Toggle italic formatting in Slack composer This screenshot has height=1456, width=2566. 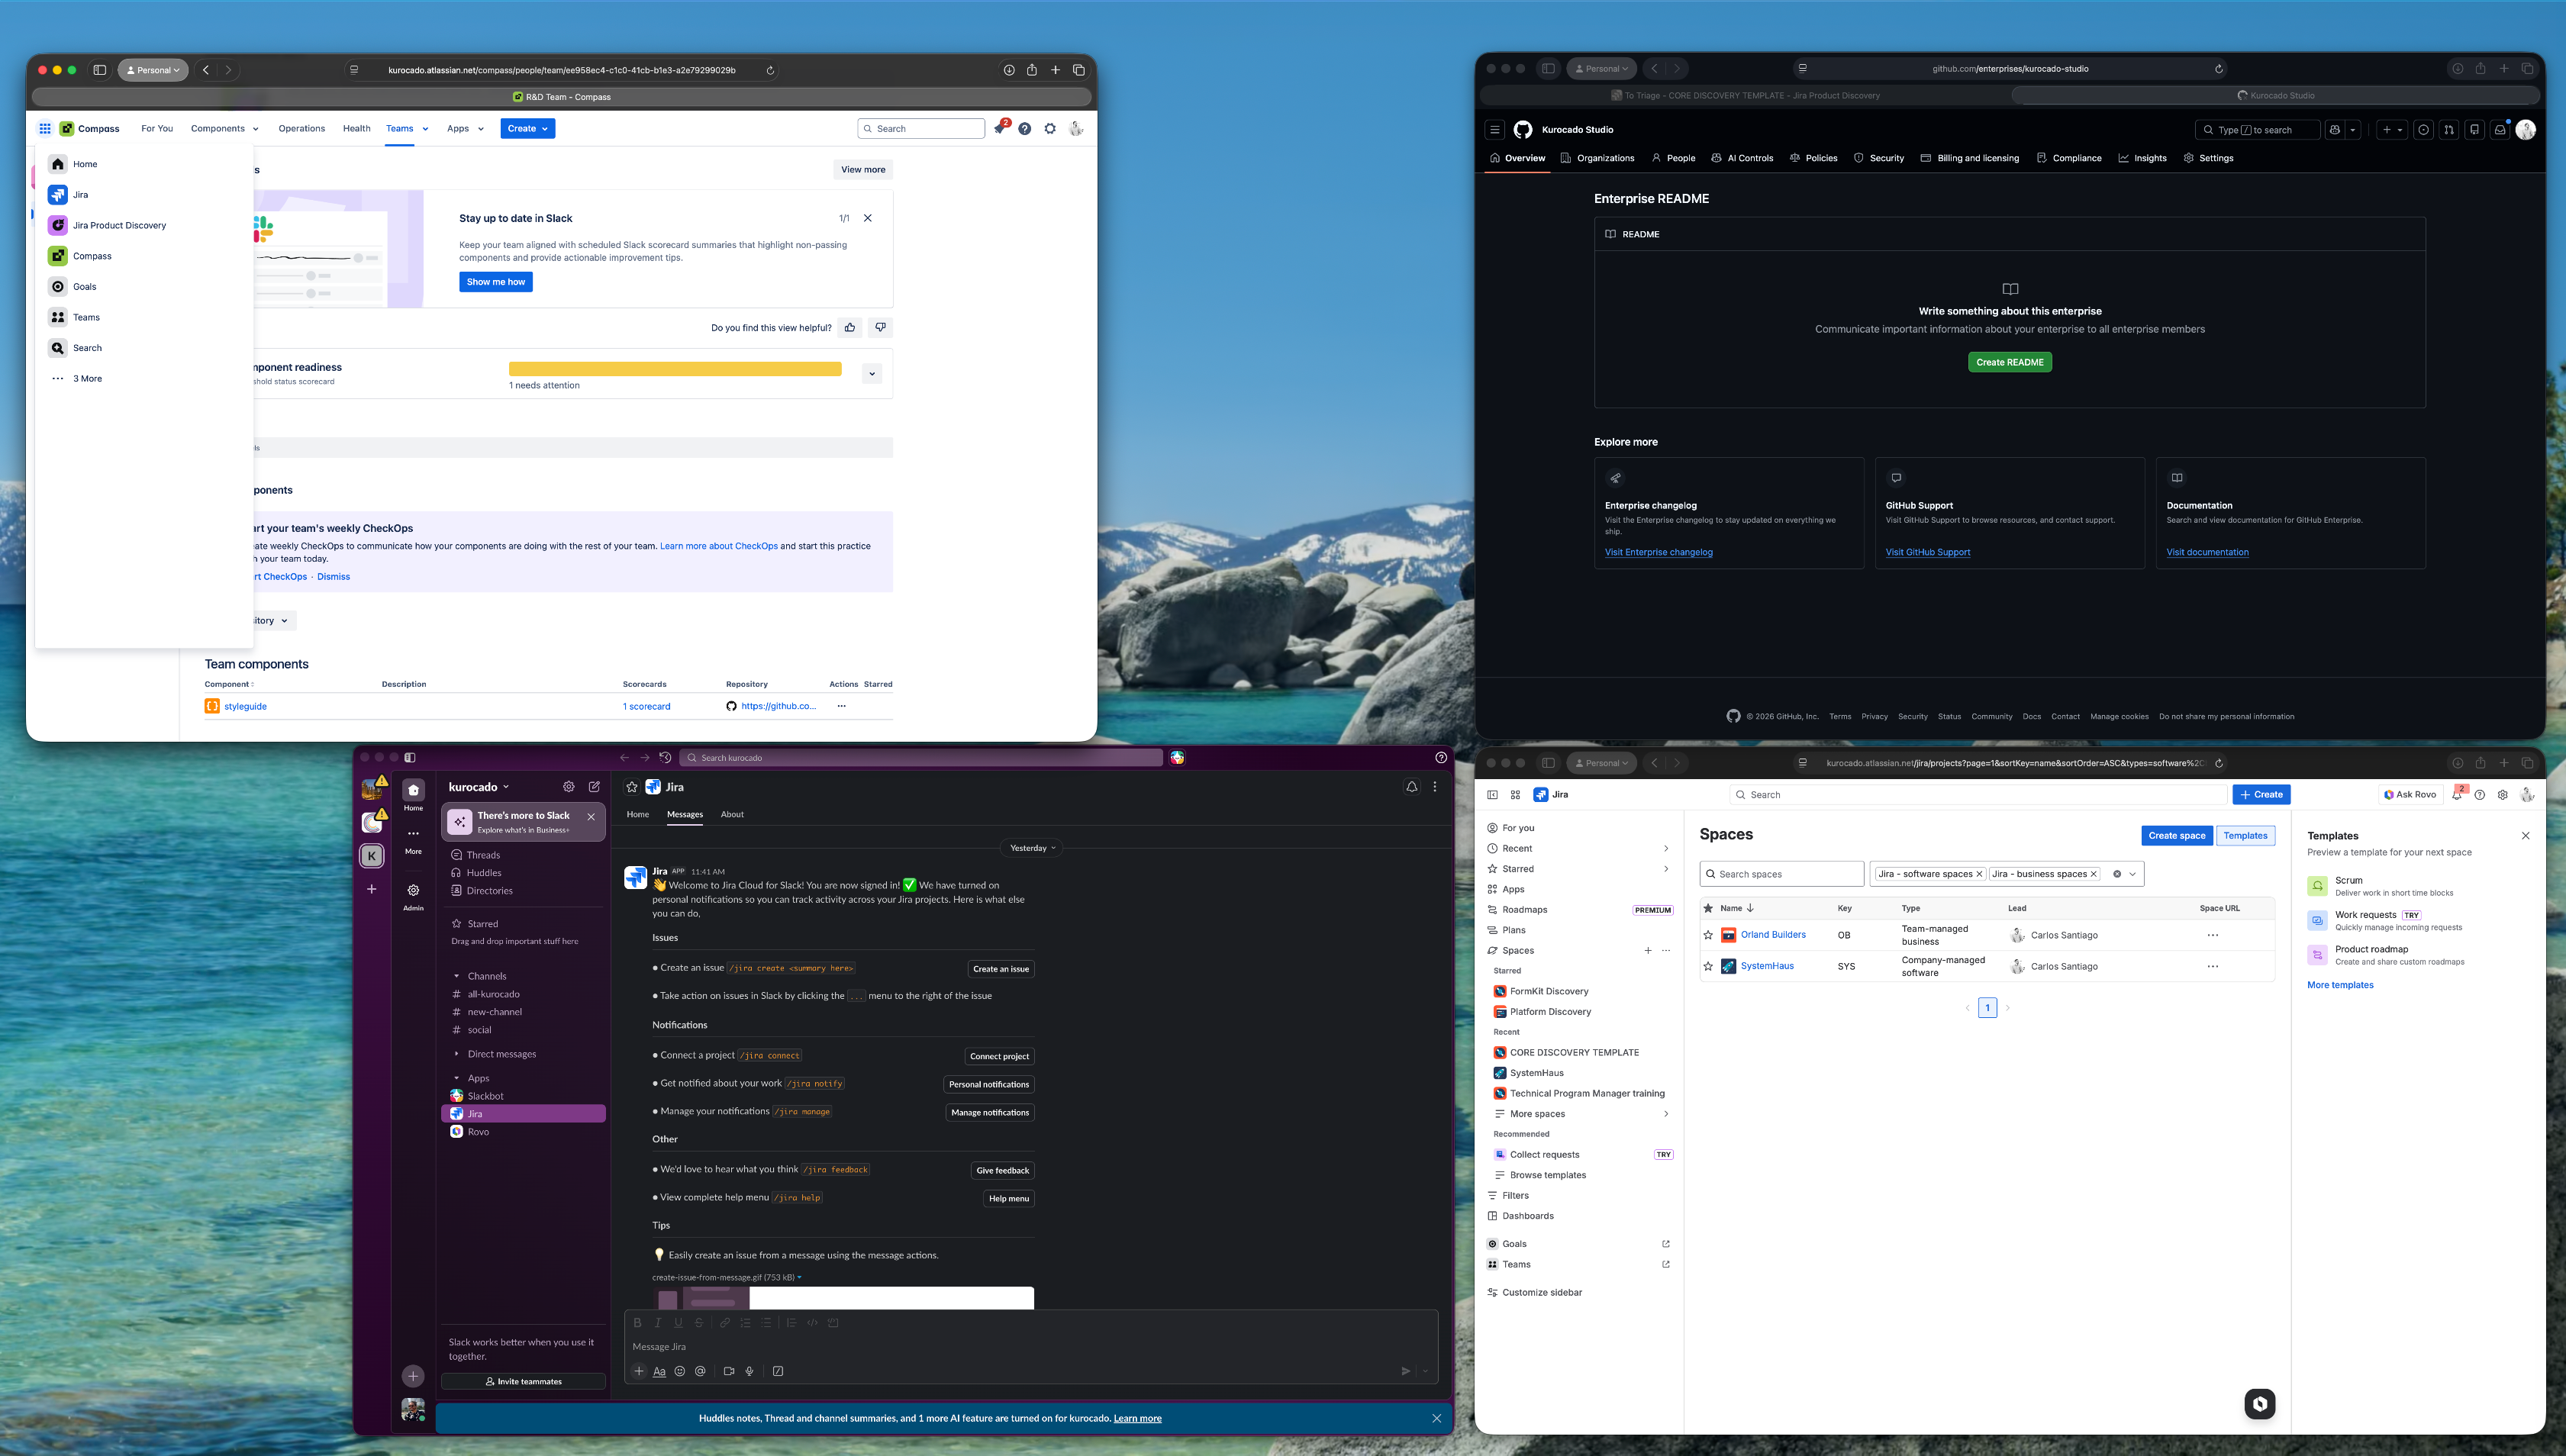(658, 1322)
